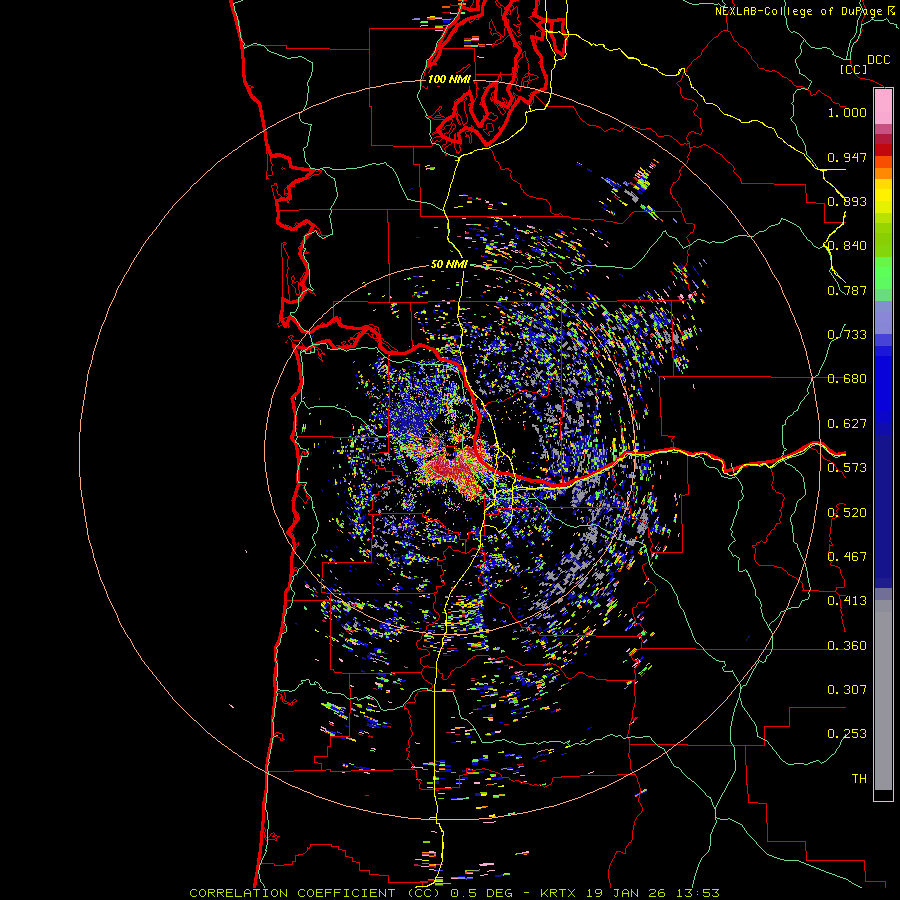This screenshot has width=900, height=900.
Task: Click the 0.680 scale value
Action: tap(847, 379)
